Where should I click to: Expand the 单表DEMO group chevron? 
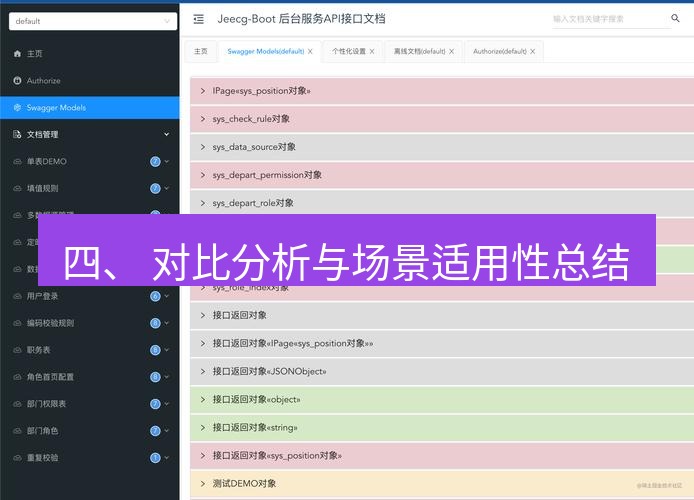(167, 162)
